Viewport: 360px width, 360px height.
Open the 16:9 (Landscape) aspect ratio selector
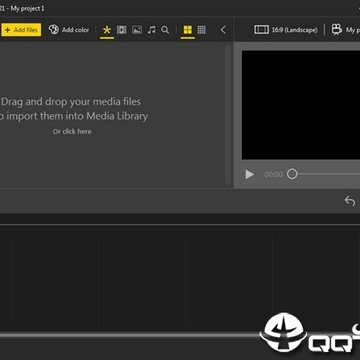[x=286, y=30]
